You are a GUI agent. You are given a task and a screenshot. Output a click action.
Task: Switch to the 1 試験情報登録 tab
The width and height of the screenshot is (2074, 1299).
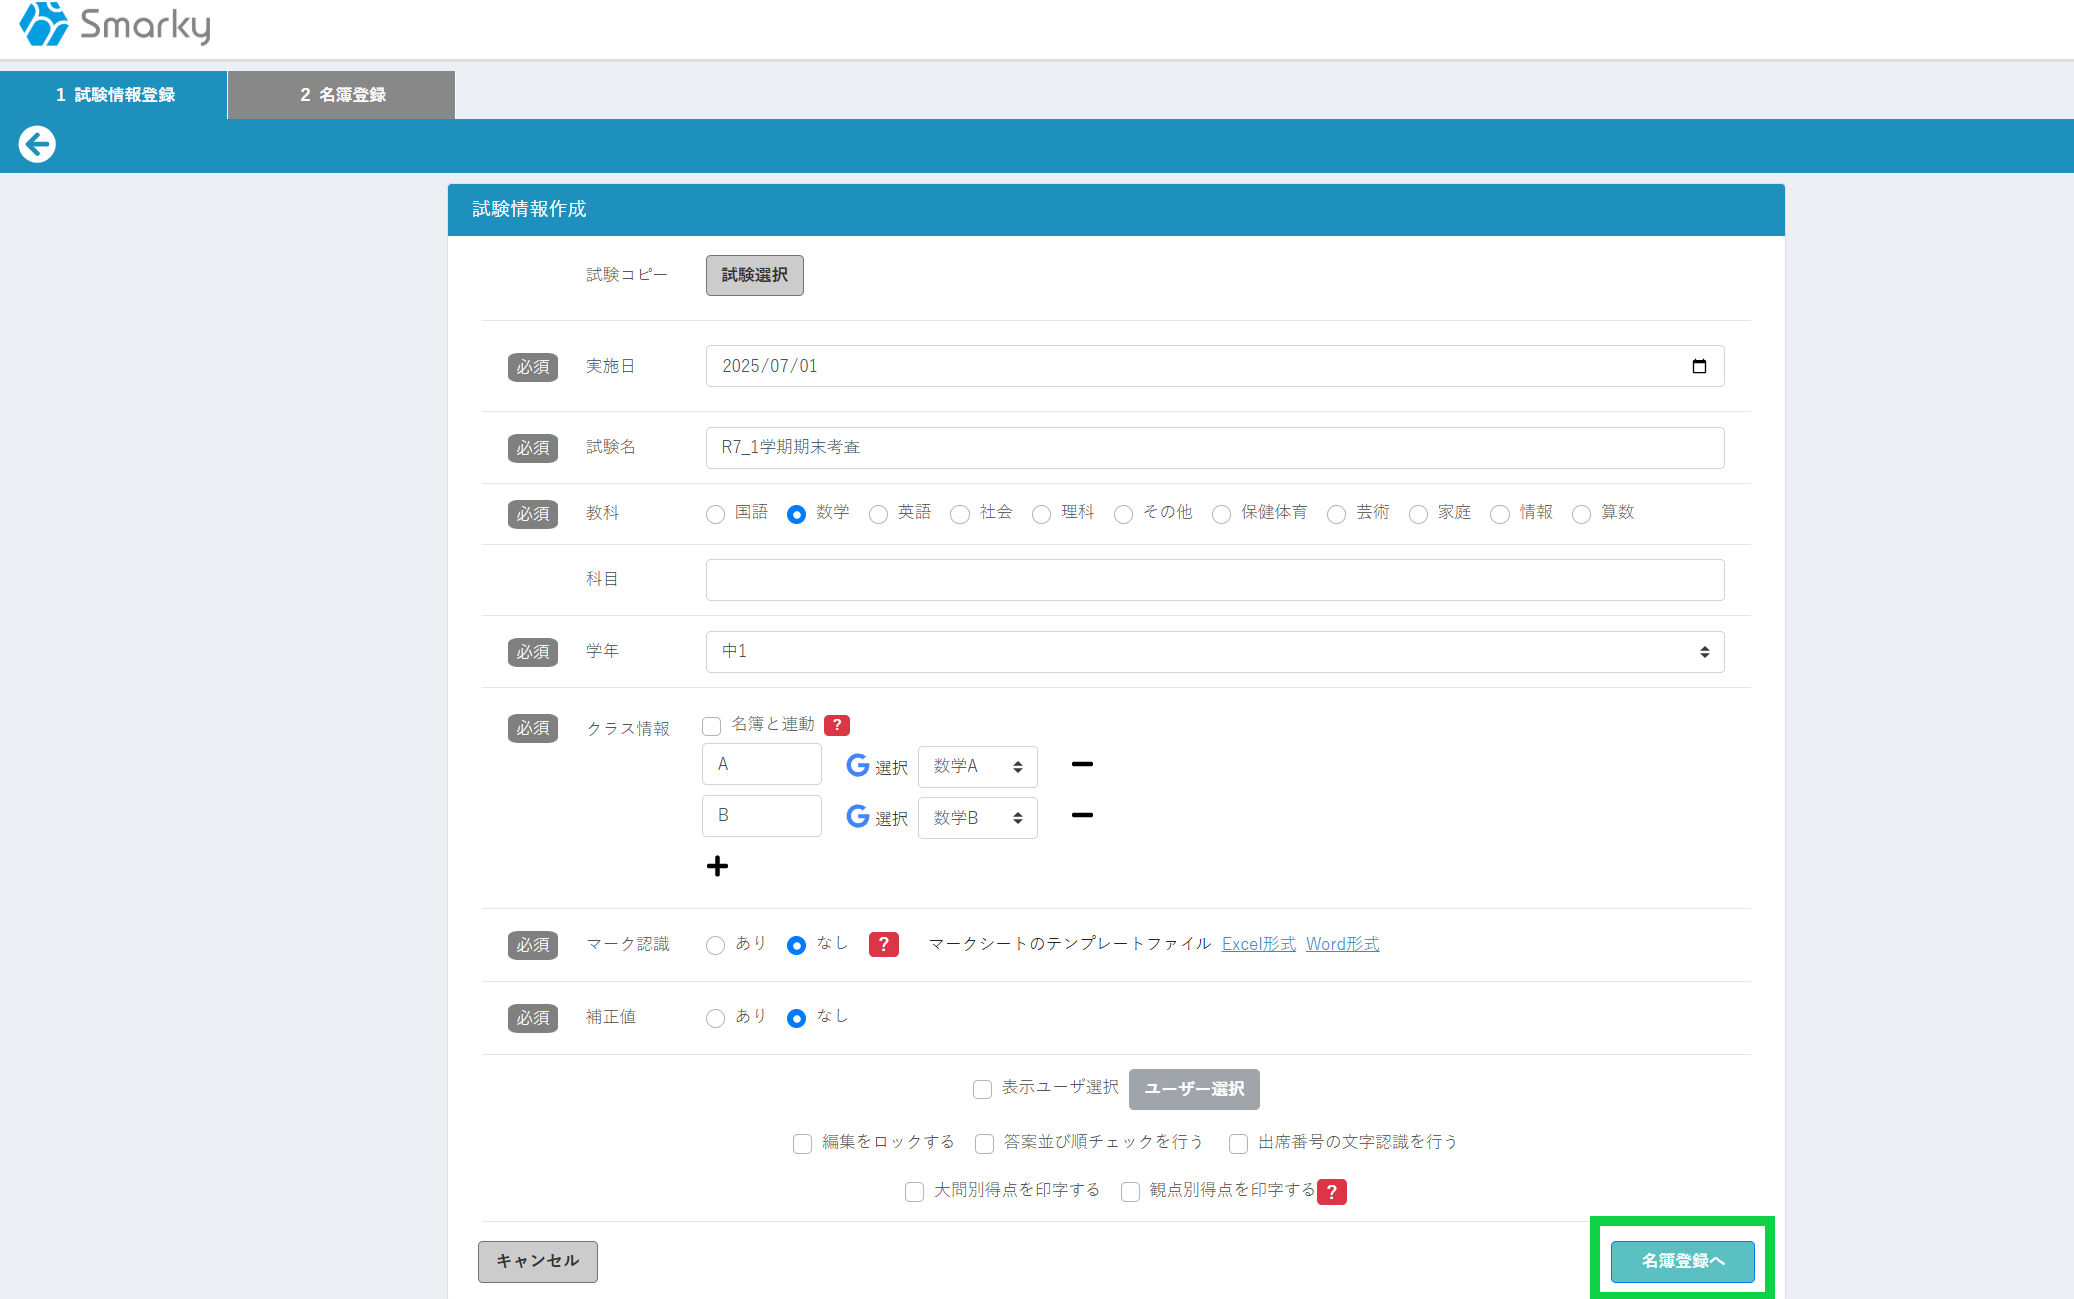click(x=114, y=95)
